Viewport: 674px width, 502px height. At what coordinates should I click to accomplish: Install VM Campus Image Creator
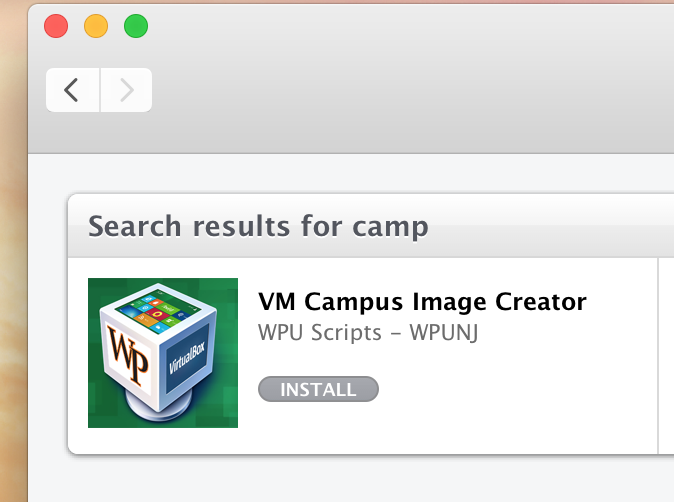pyautogui.click(x=318, y=389)
